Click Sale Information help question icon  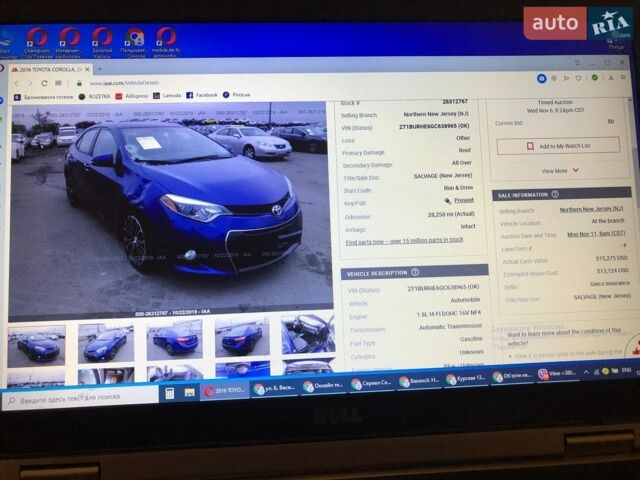[x=555, y=194]
